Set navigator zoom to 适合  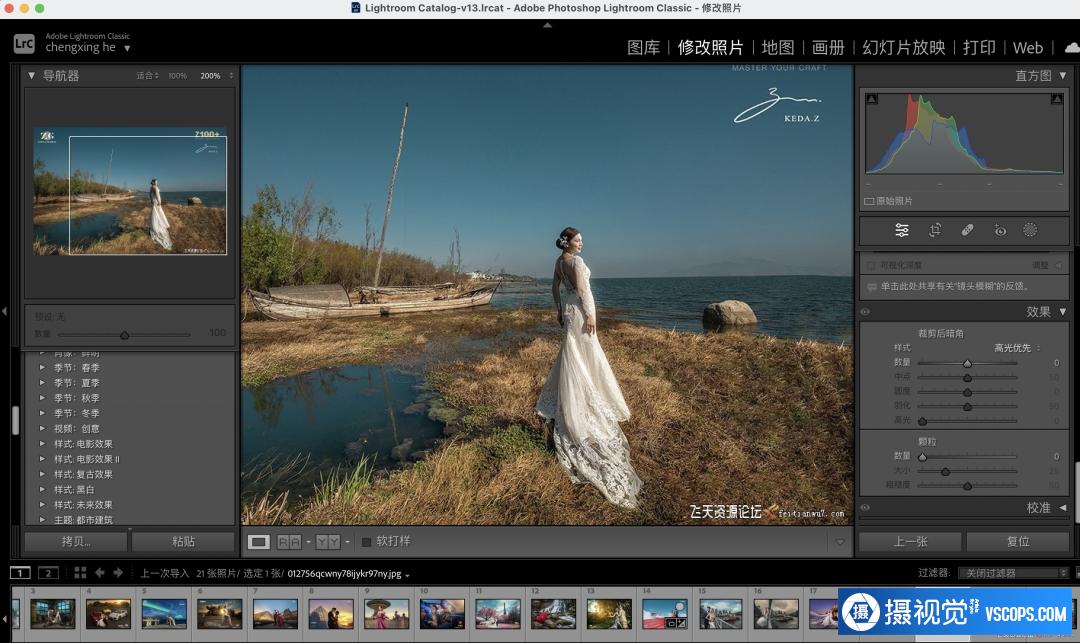click(145, 76)
